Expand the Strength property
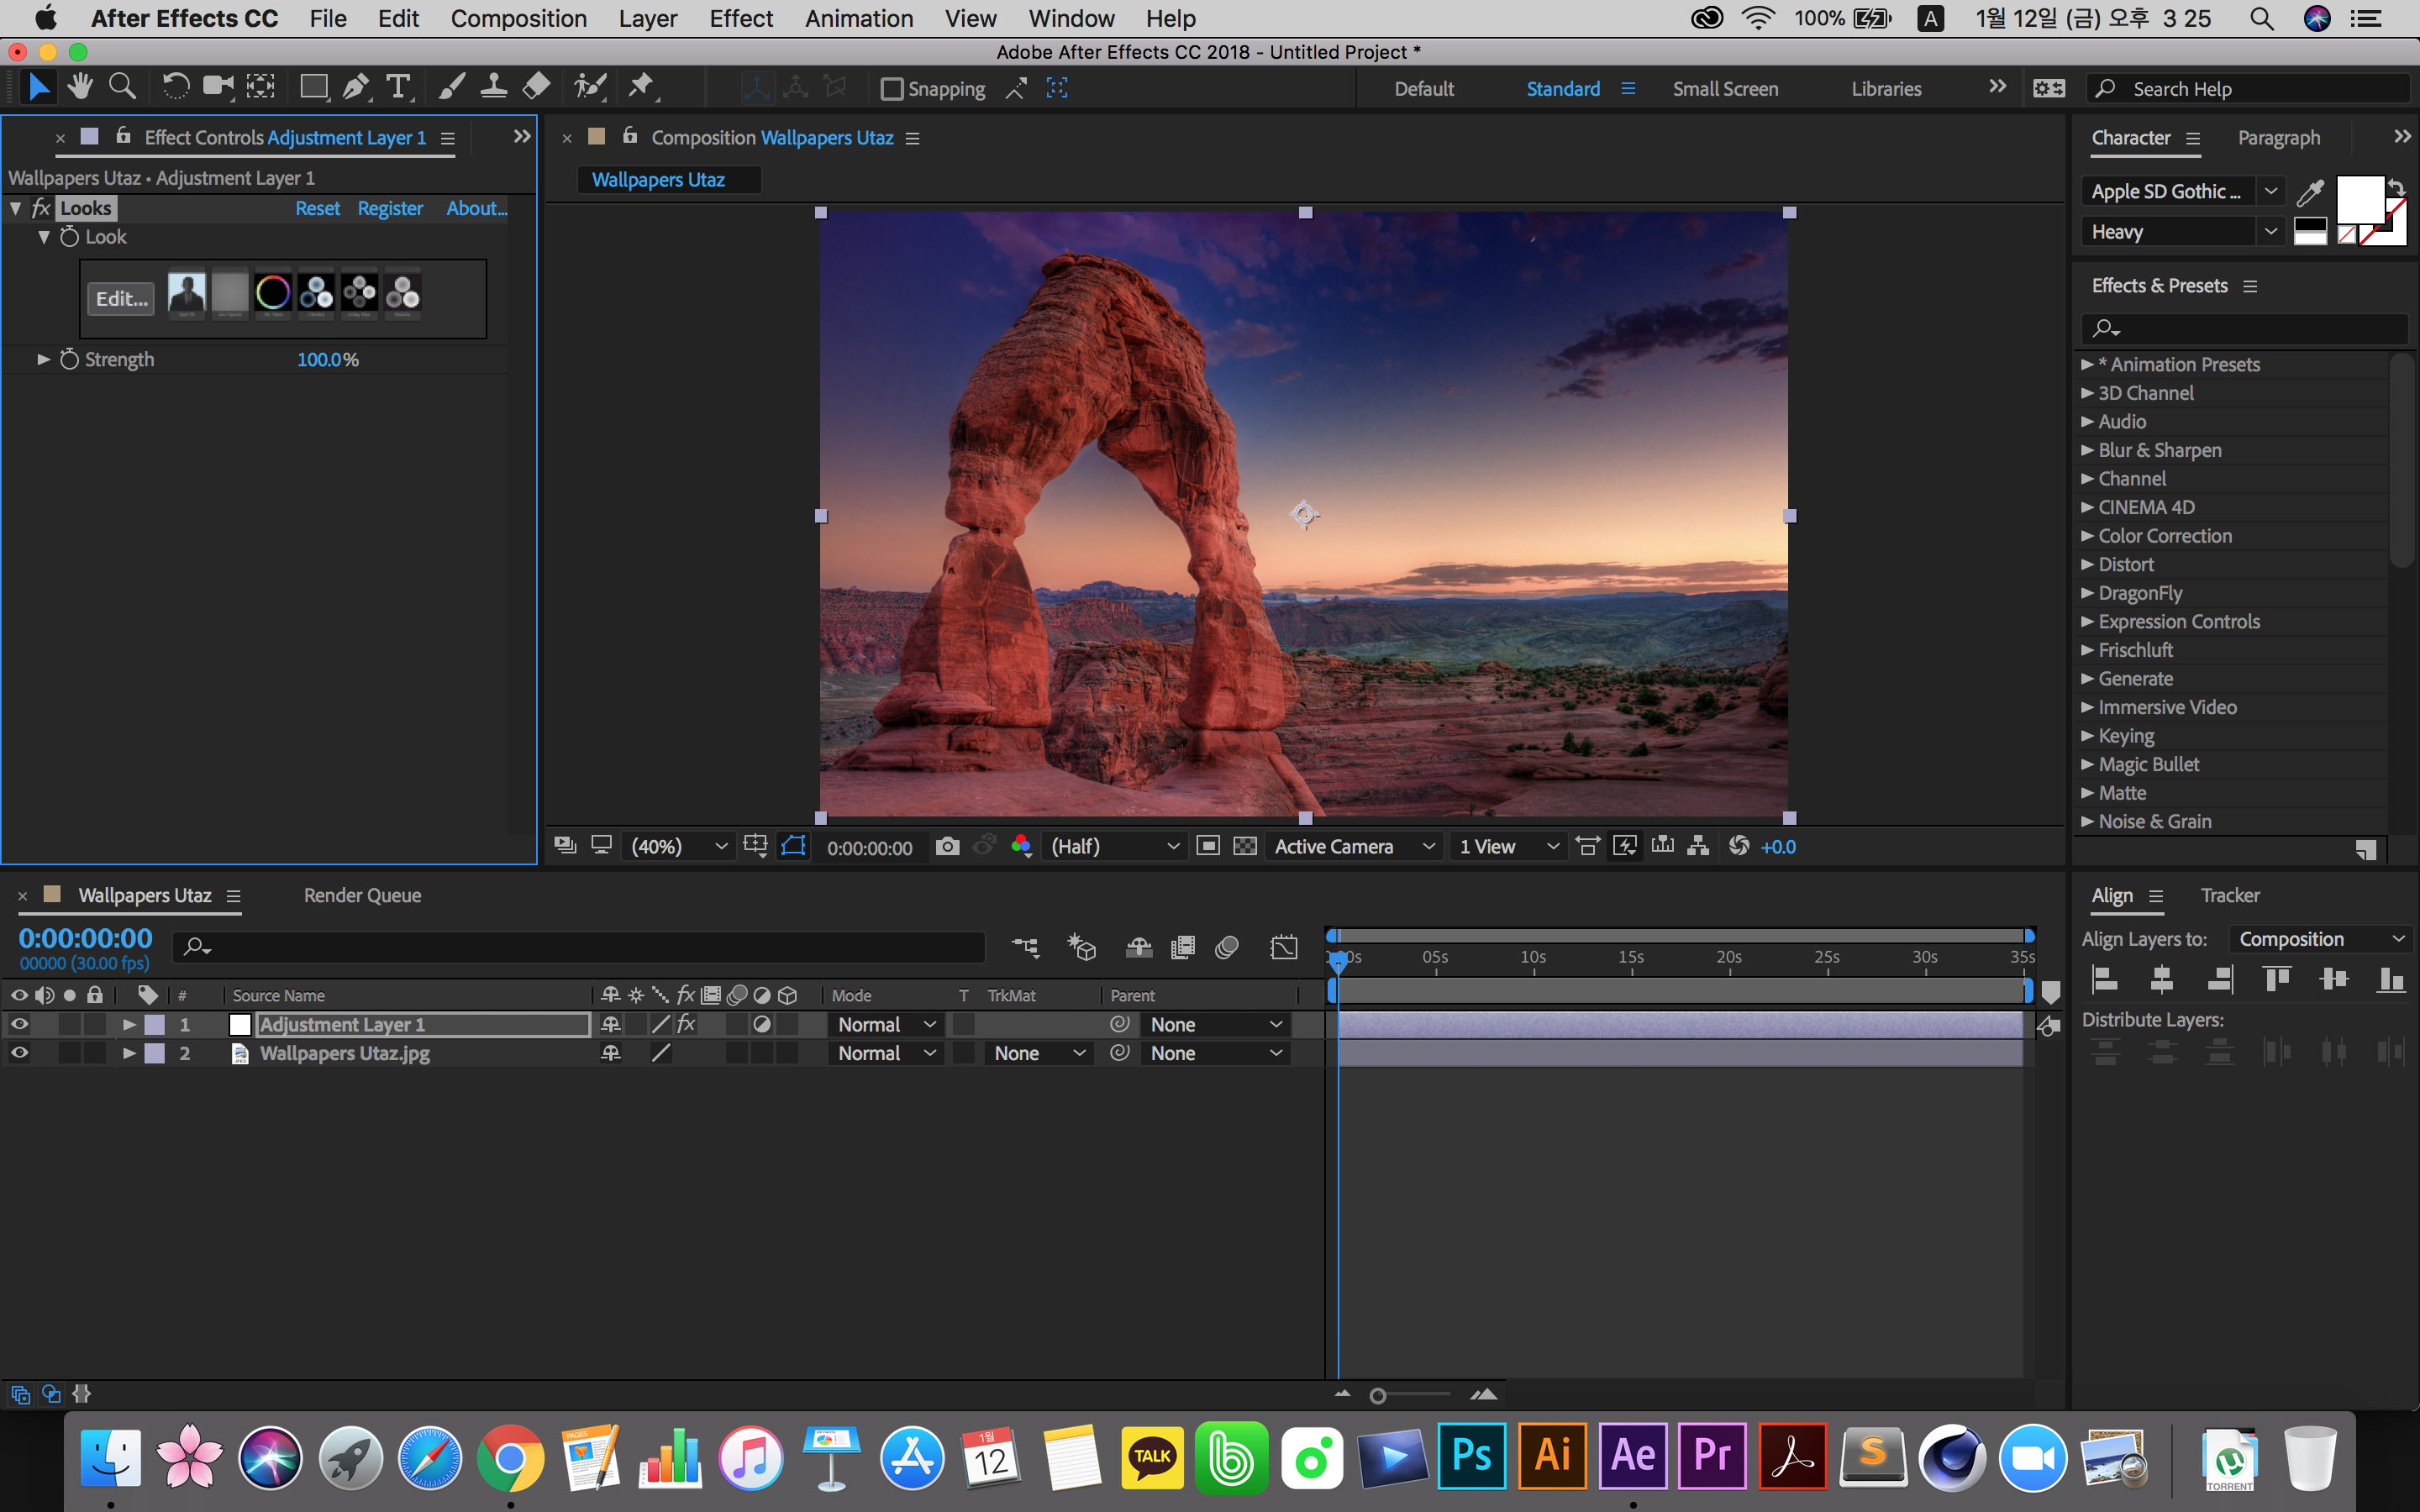 coord(43,359)
